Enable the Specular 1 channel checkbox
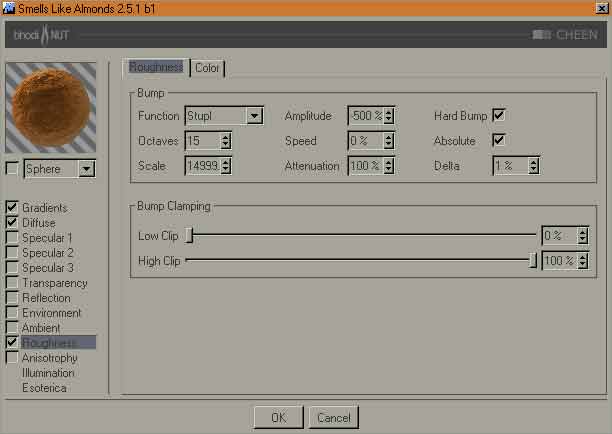This screenshot has height=434, width=612. tap(12, 238)
